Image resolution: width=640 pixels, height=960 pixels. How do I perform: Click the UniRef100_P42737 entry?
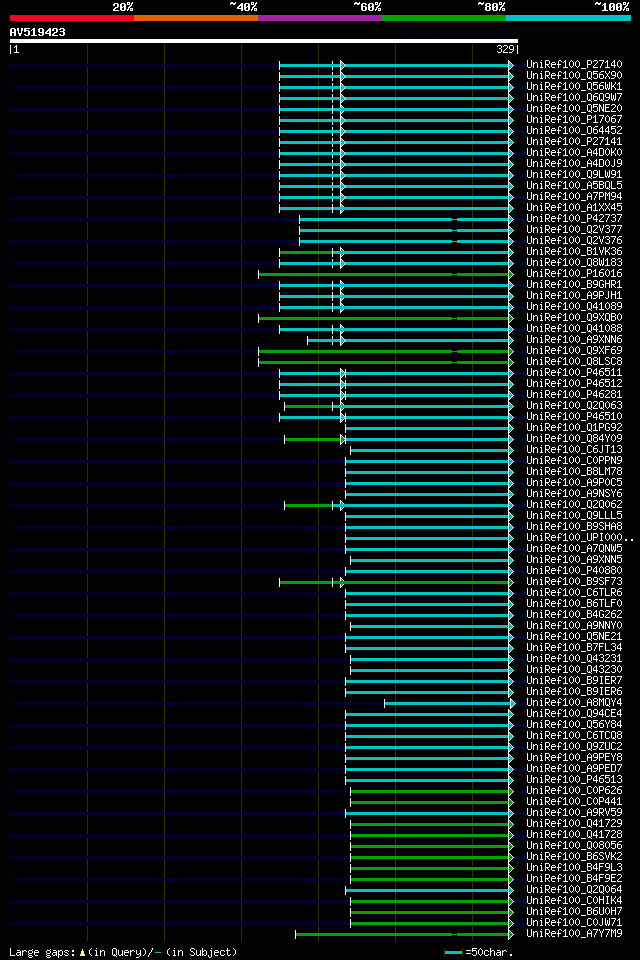[x=574, y=219]
